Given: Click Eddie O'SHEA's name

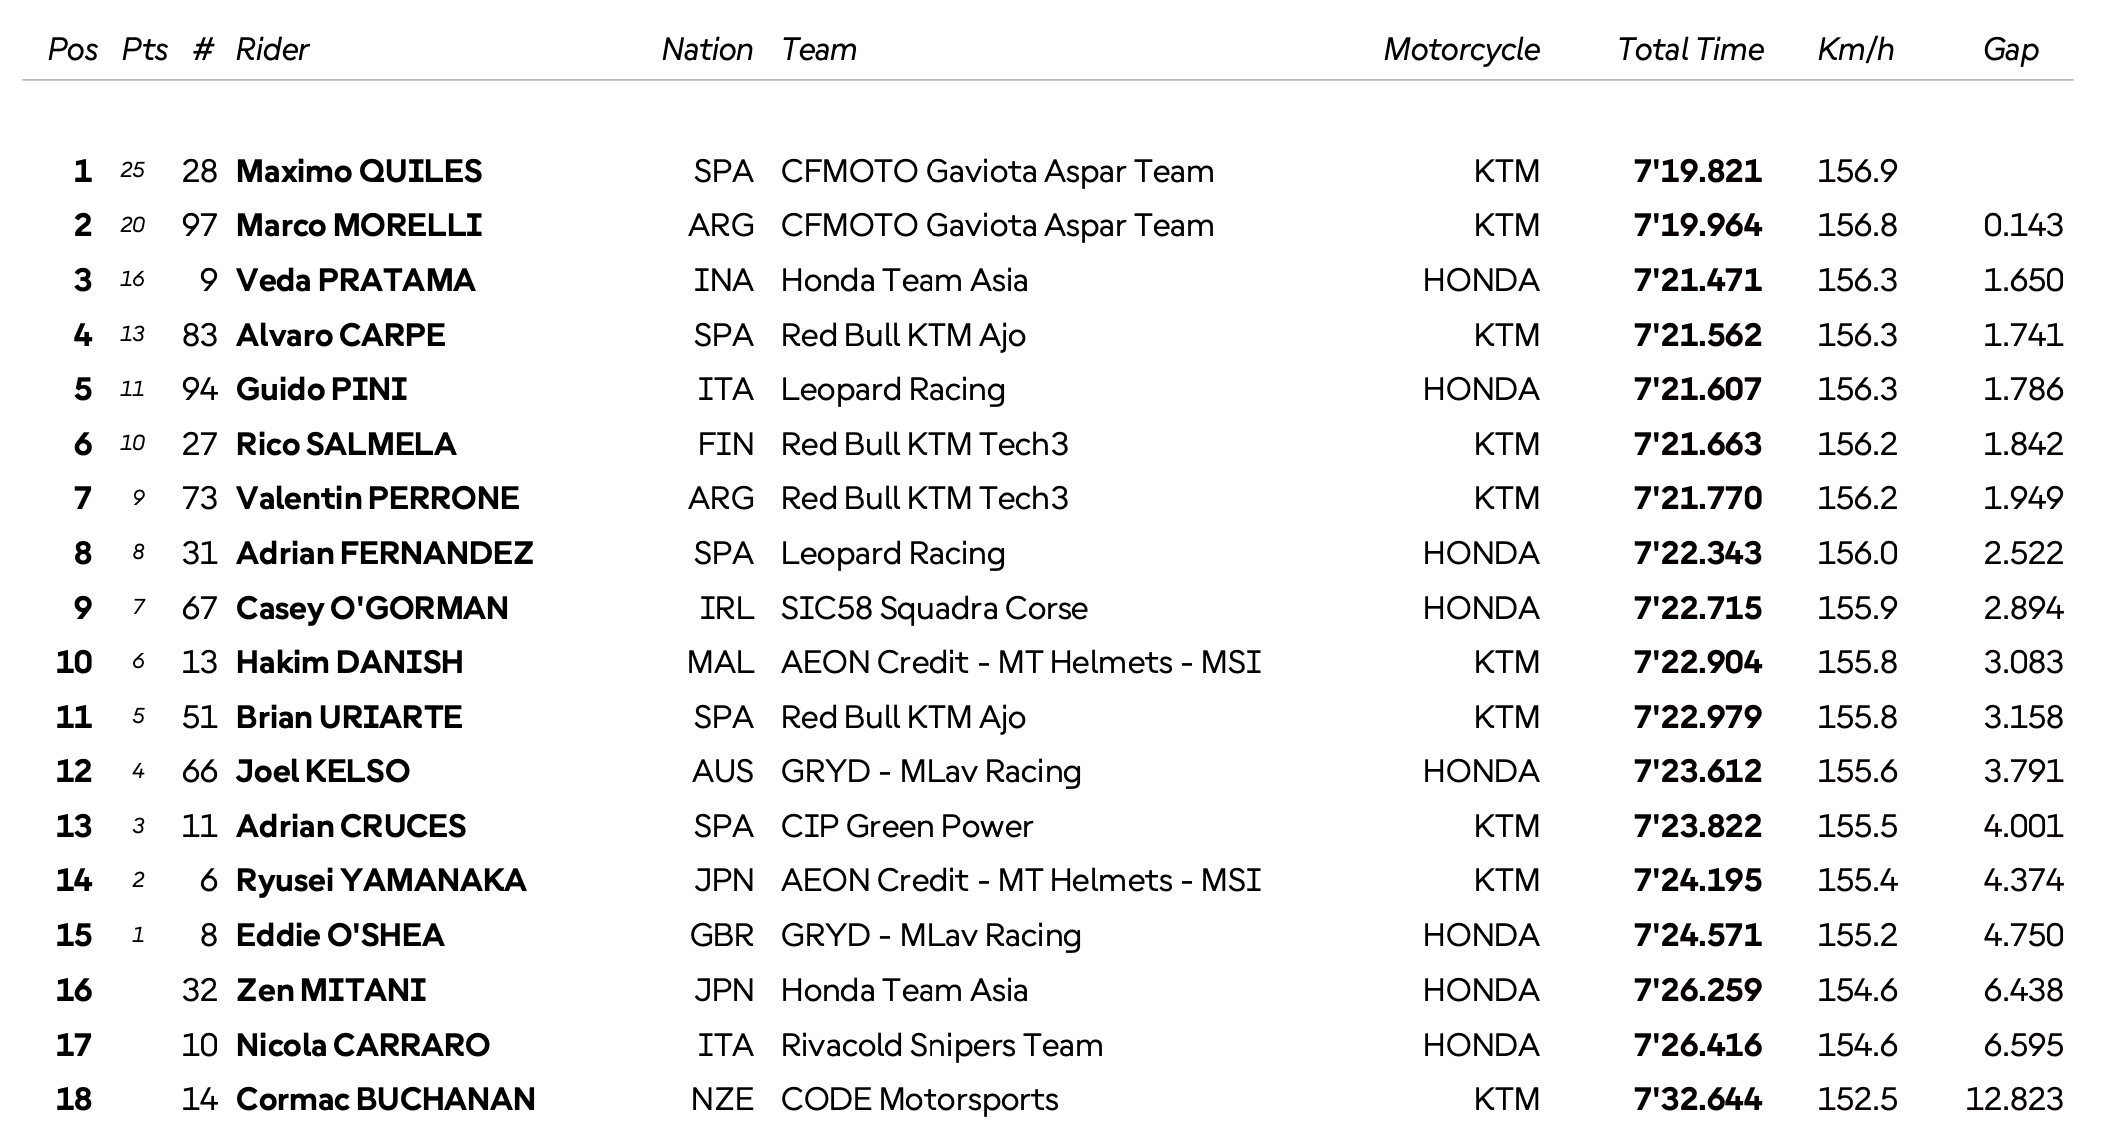Looking at the screenshot, I should click(x=339, y=935).
